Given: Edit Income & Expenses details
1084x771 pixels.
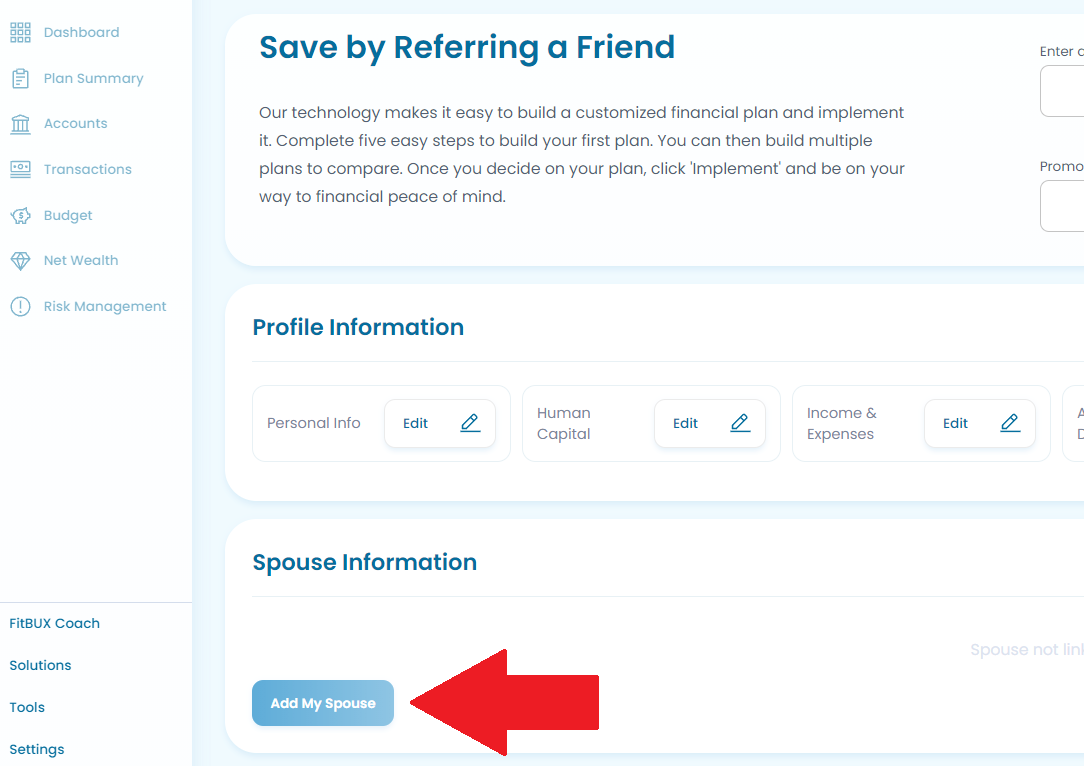Looking at the screenshot, I should click(x=980, y=423).
